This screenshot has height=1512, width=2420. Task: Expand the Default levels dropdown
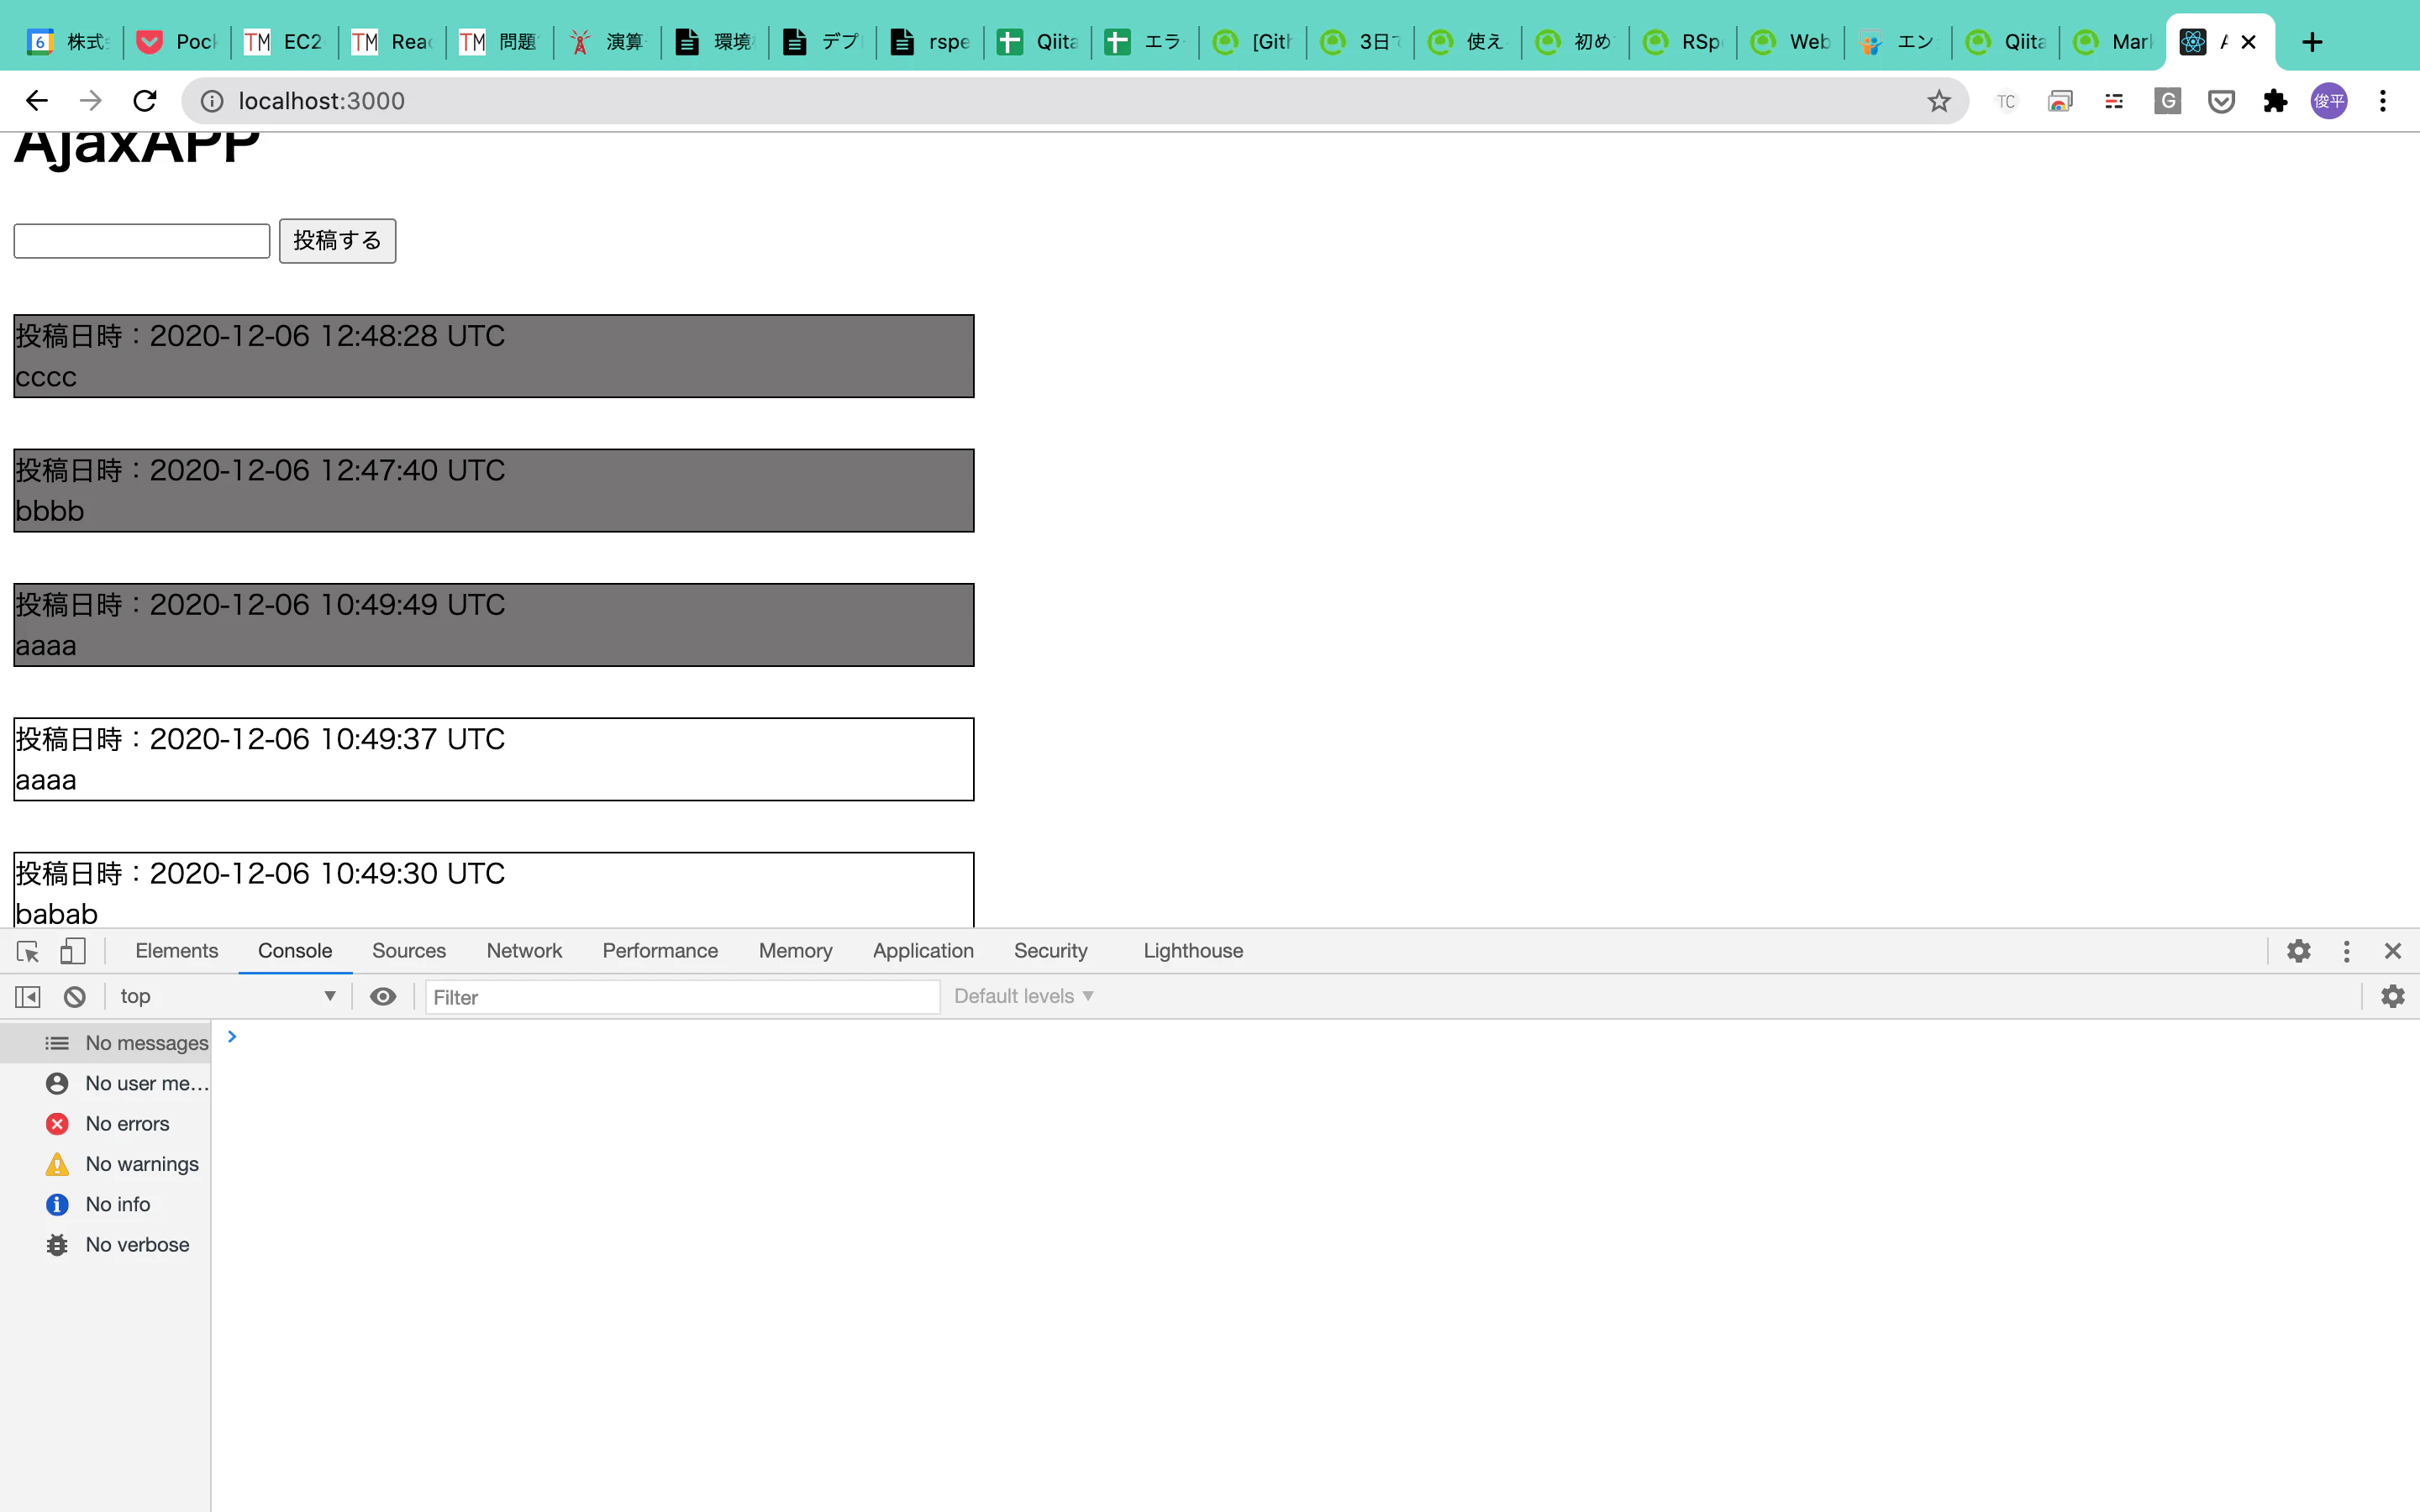pyautogui.click(x=1023, y=997)
